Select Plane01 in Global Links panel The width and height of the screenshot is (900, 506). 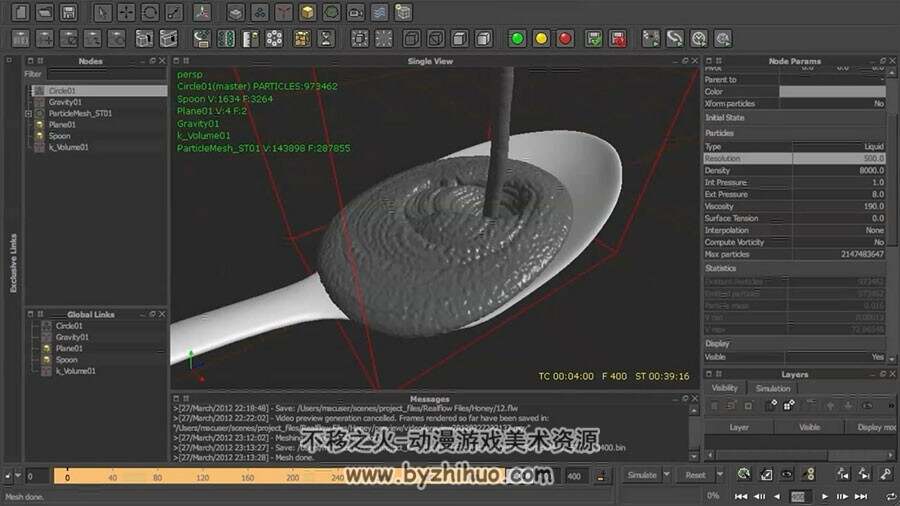[x=69, y=348]
